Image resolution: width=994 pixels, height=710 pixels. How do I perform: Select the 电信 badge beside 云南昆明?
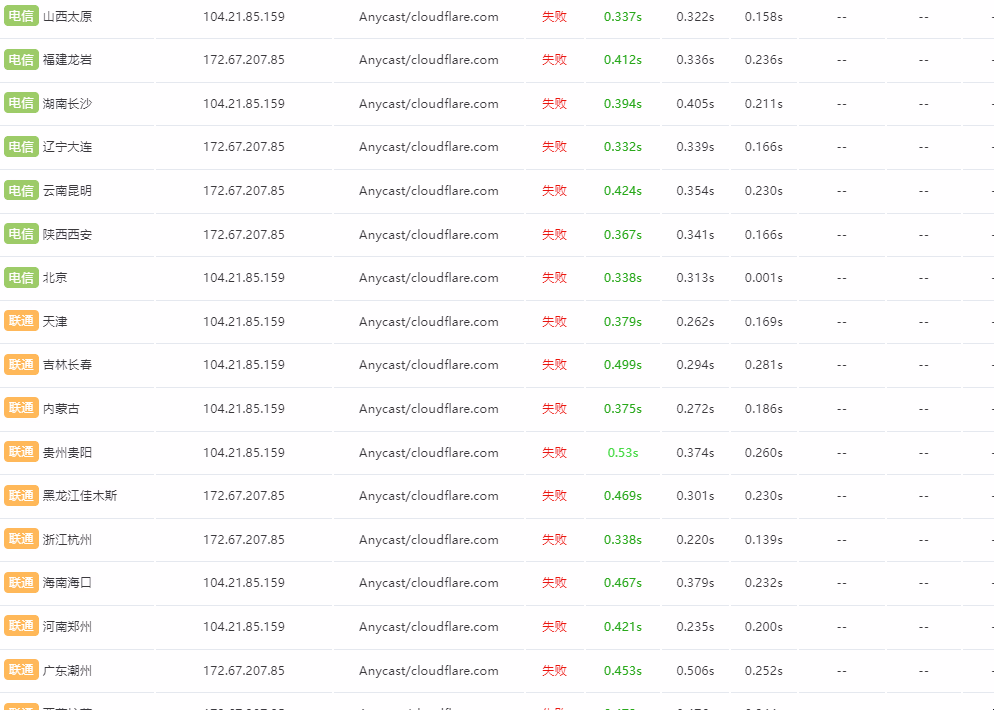coord(21,191)
